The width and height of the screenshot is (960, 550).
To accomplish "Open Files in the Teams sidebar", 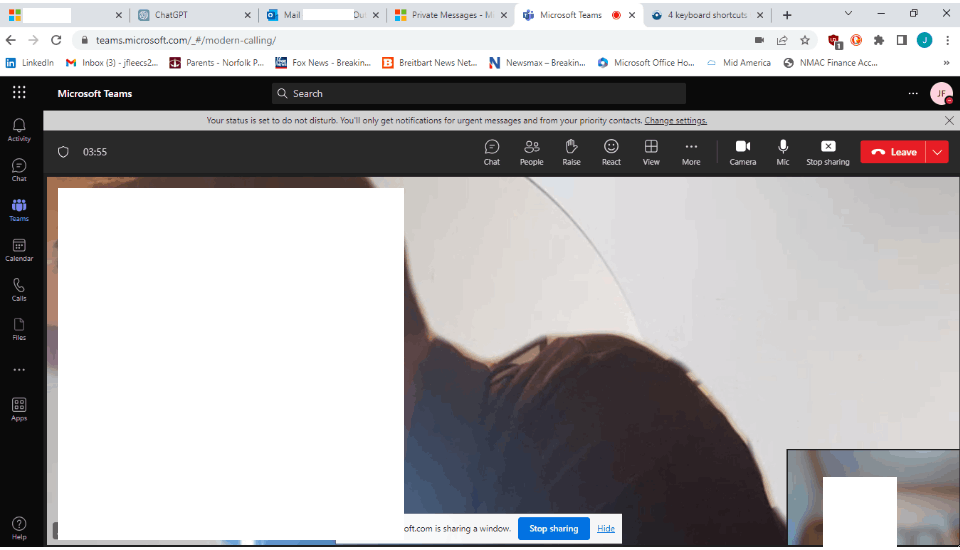I will coord(19,329).
